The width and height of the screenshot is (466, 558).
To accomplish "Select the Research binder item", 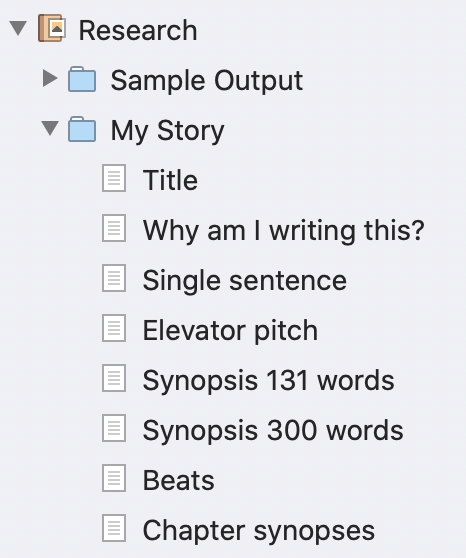I will 138,30.
